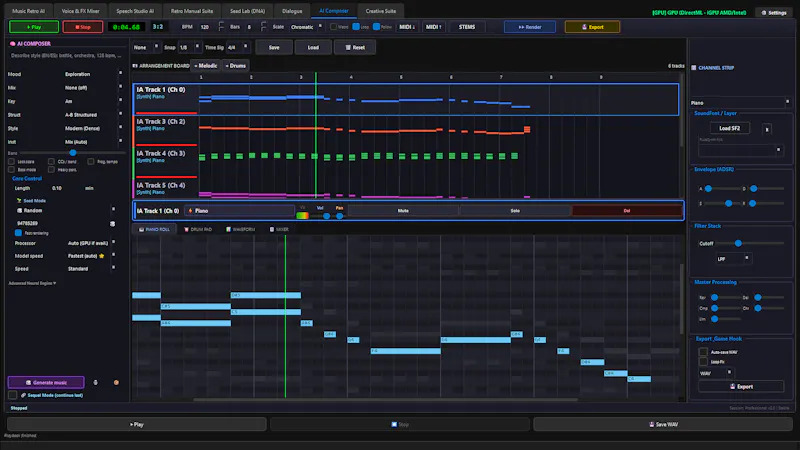
Task: Open the Mix dropdown showing None (off)
Action: (x=93, y=88)
